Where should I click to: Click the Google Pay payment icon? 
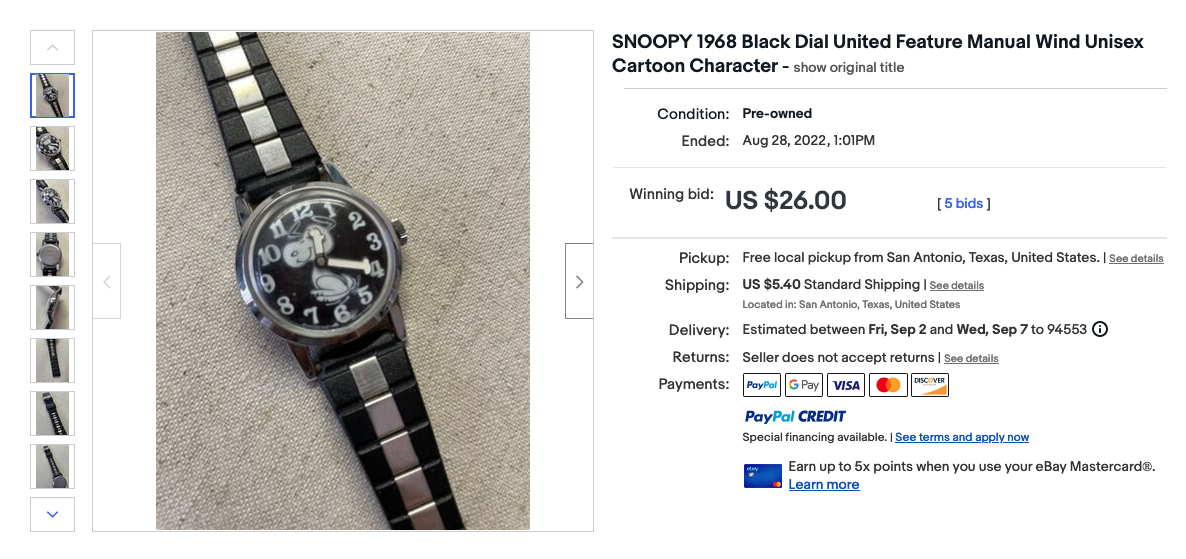click(804, 385)
